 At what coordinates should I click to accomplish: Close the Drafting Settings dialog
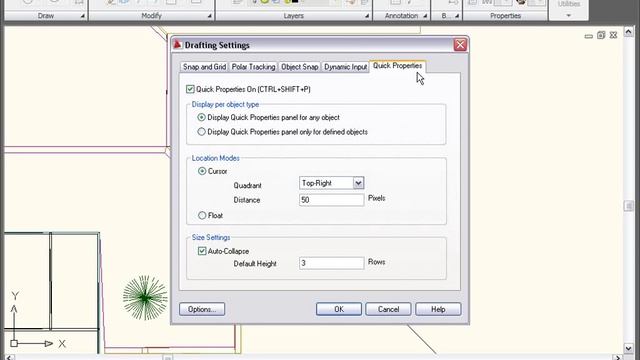(x=460, y=44)
